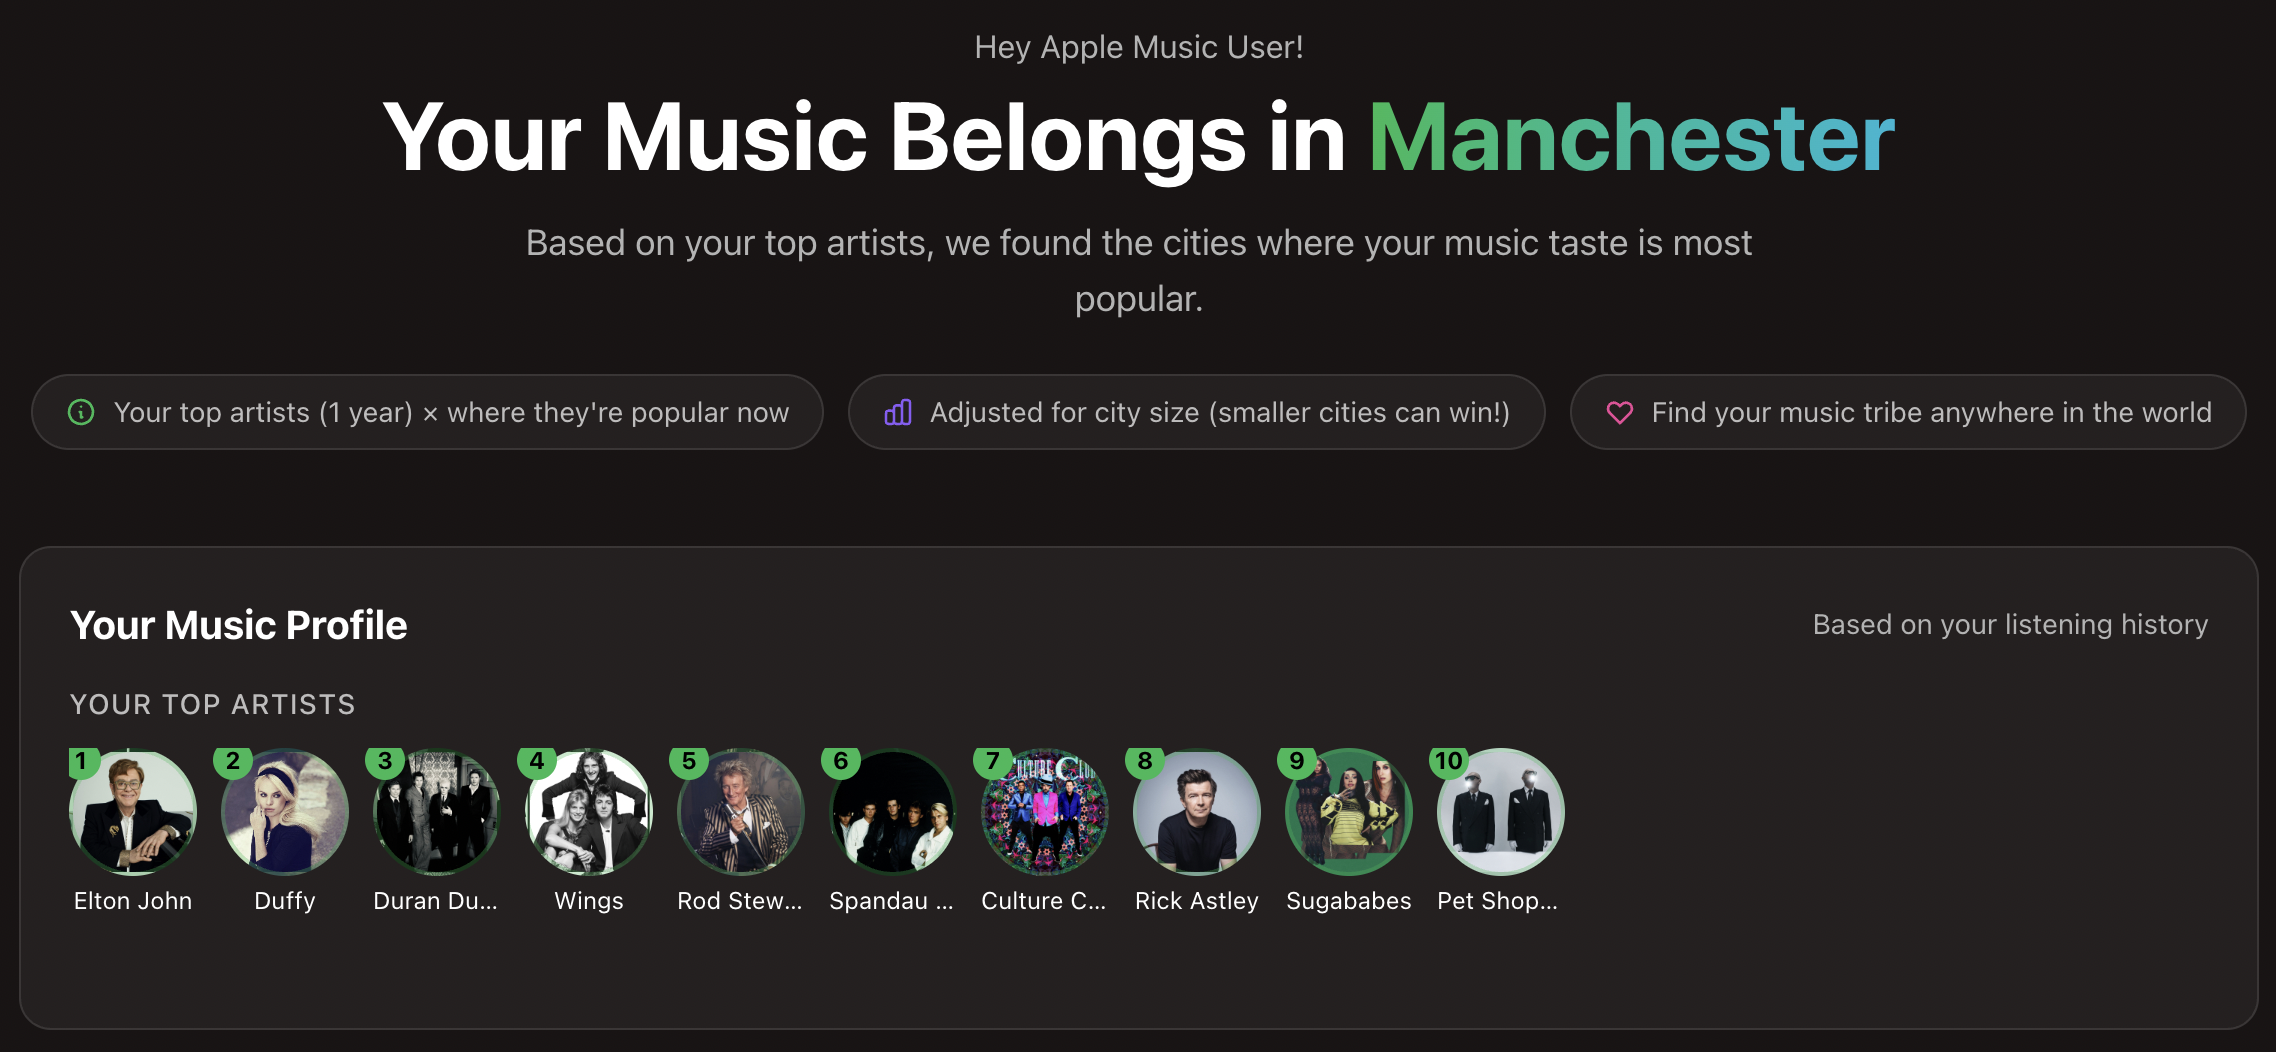Screen dimensions: 2276x1052
Task: Click the heart icon on the music tribe pill
Action: (1620, 412)
